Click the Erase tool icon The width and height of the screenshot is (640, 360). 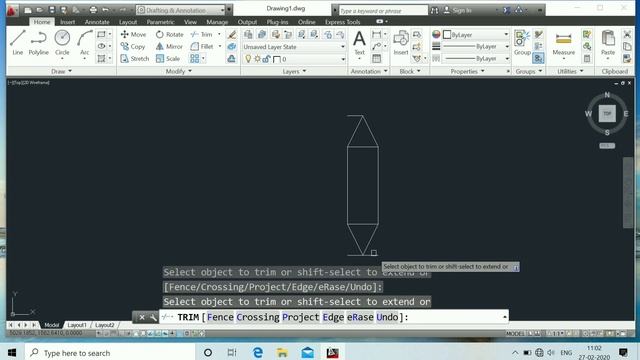[x=232, y=35]
